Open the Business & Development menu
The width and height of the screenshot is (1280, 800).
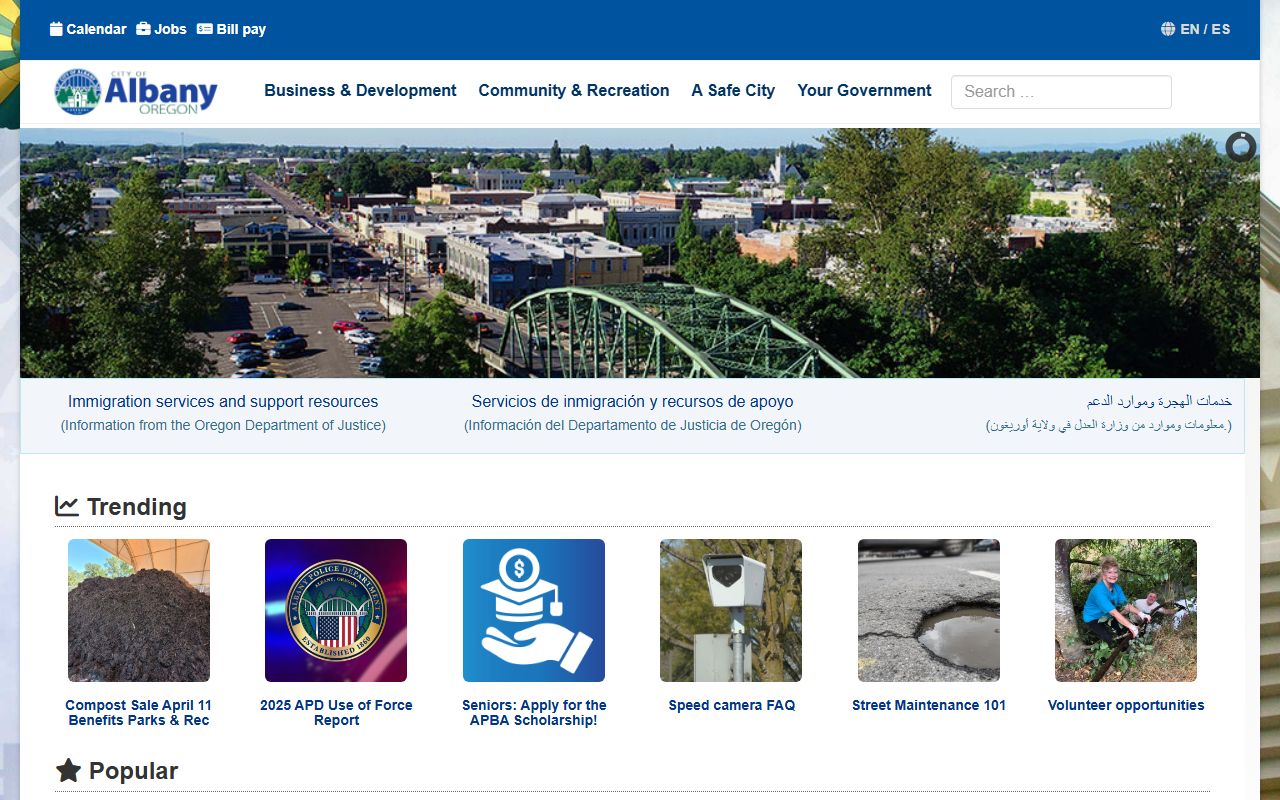[x=360, y=90]
